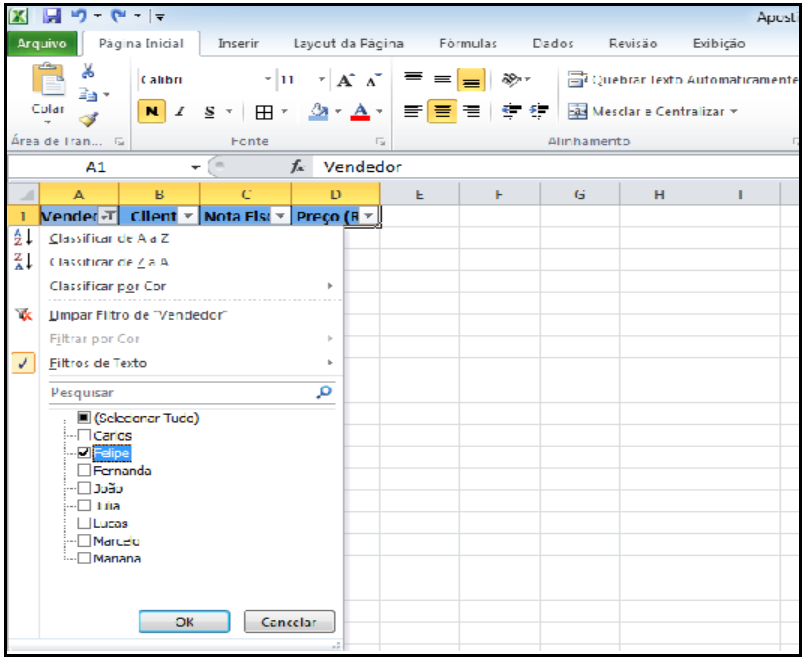Click the Paste (Colar) clipboard icon
Screen dimensions: 805x658
pos(47,84)
